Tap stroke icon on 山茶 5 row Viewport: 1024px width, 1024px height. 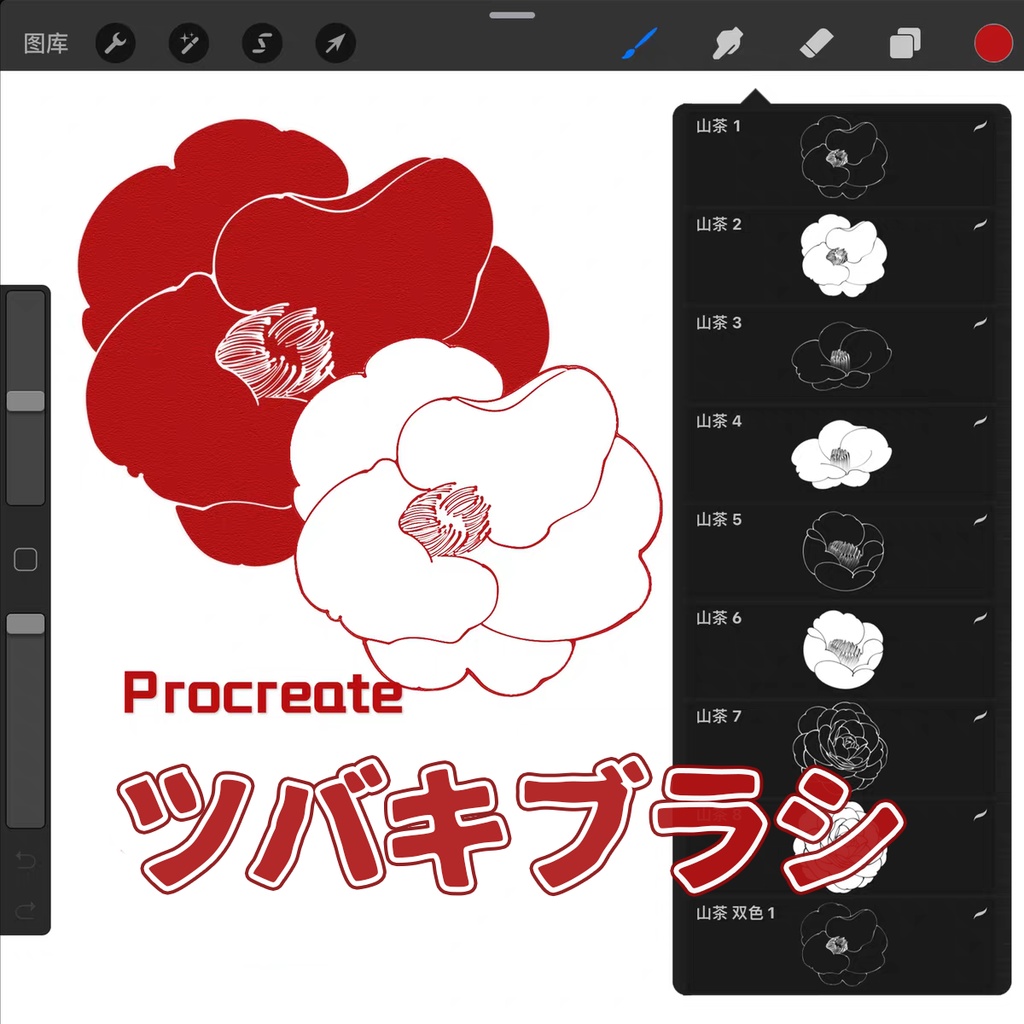pyautogui.click(x=980, y=520)
